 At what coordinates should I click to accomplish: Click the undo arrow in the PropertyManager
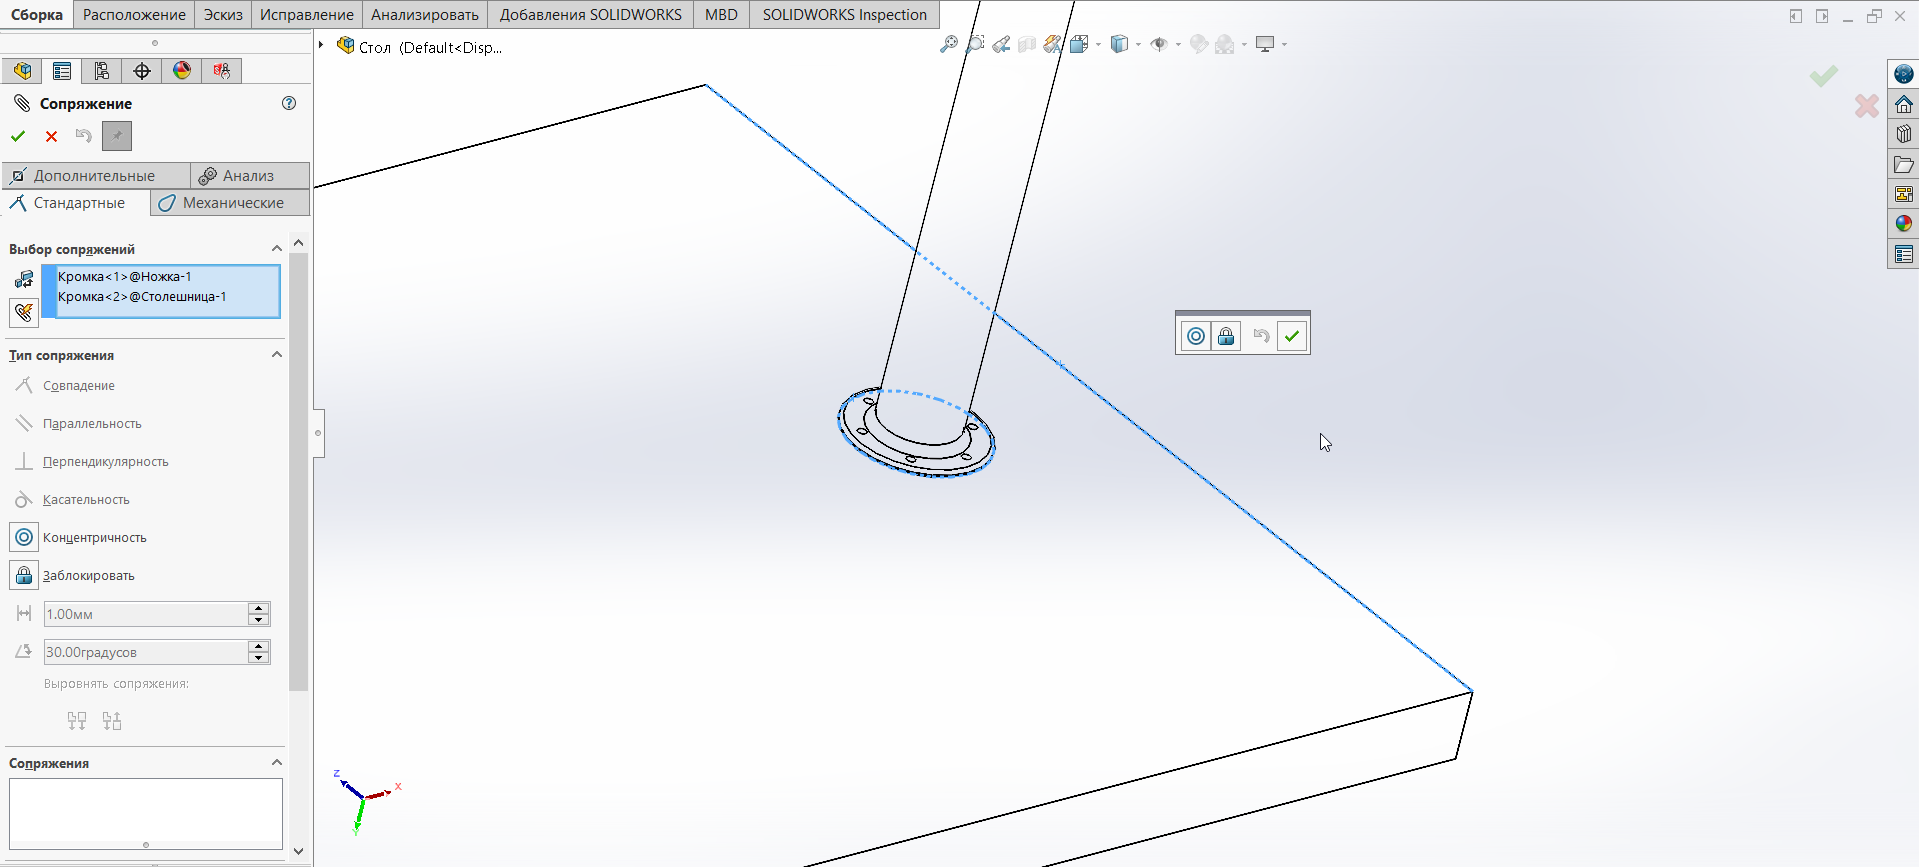pos(84,136)
